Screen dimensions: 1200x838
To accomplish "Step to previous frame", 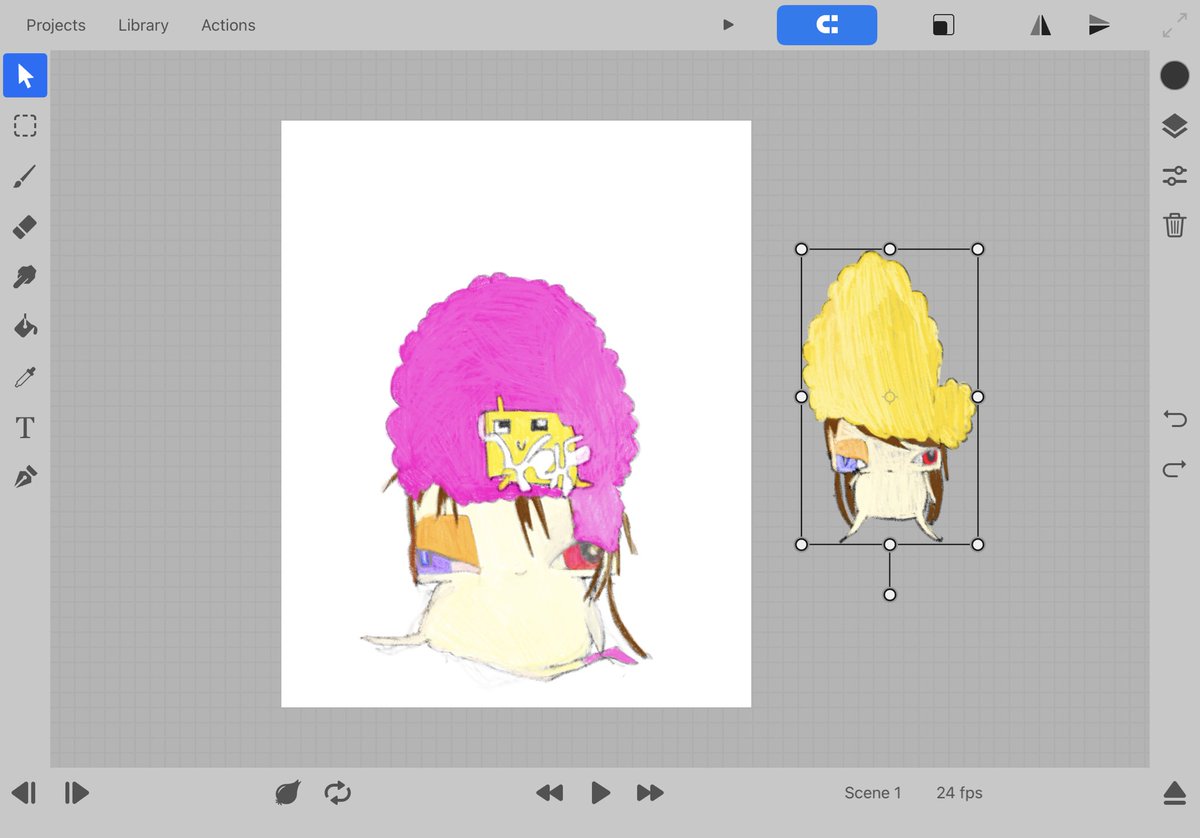I will tap(25, 793).
